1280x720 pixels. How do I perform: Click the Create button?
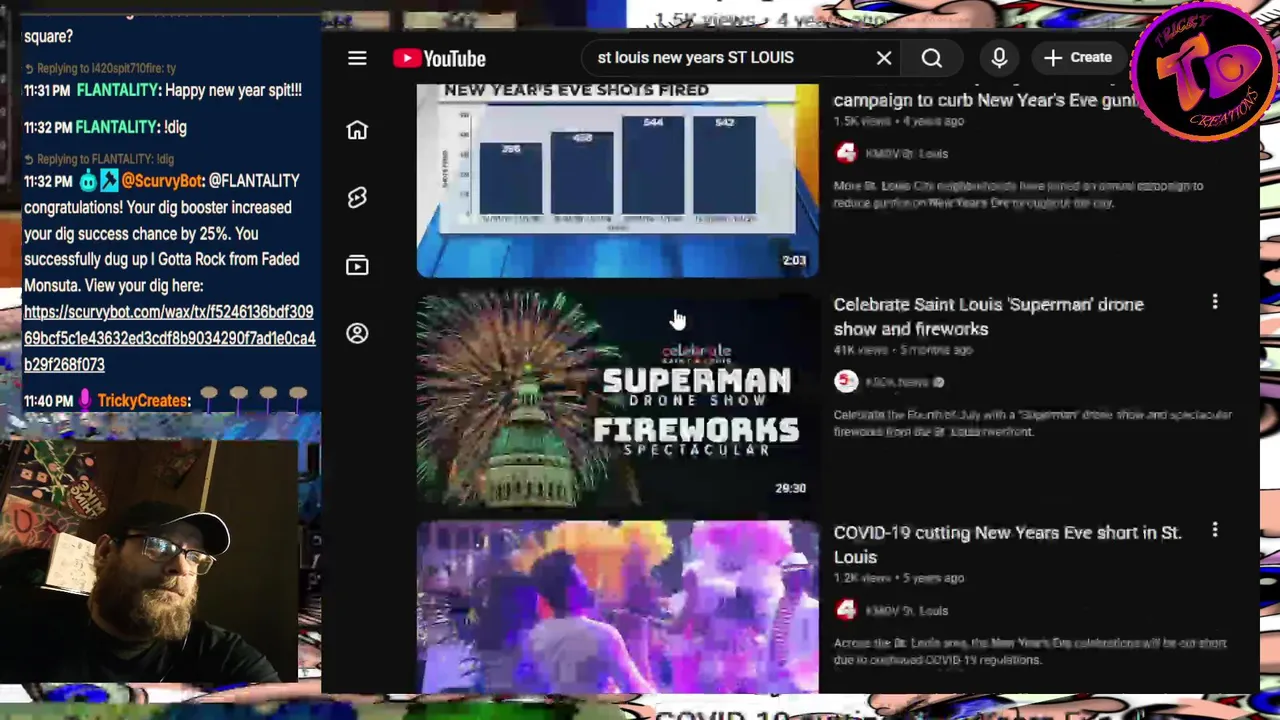1078,58
